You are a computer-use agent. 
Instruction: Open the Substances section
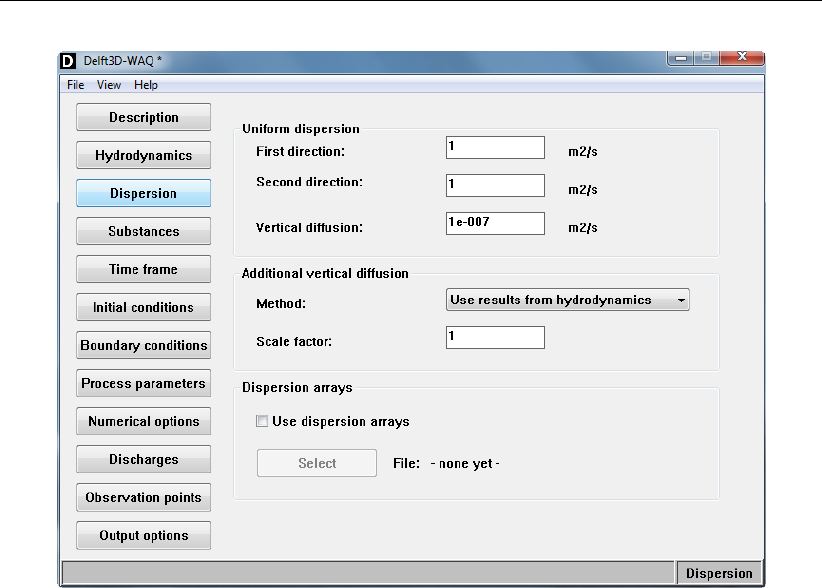tap(144, 231)
